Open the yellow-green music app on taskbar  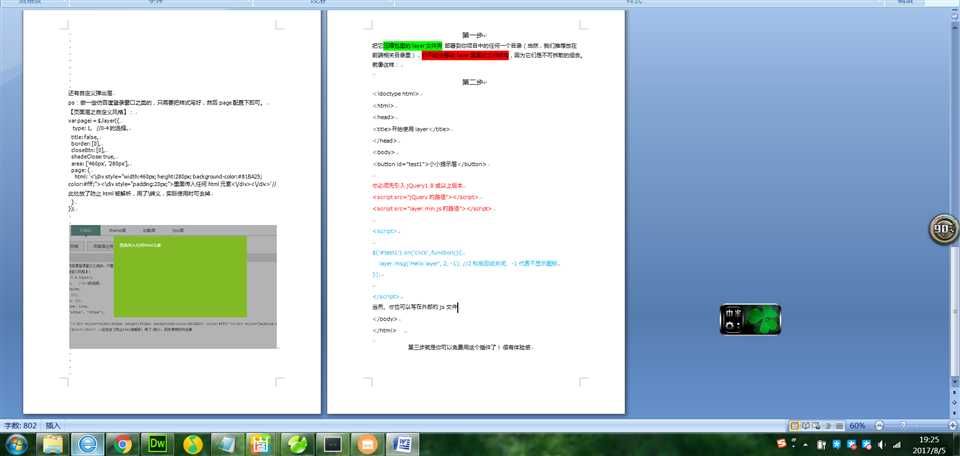192,444
